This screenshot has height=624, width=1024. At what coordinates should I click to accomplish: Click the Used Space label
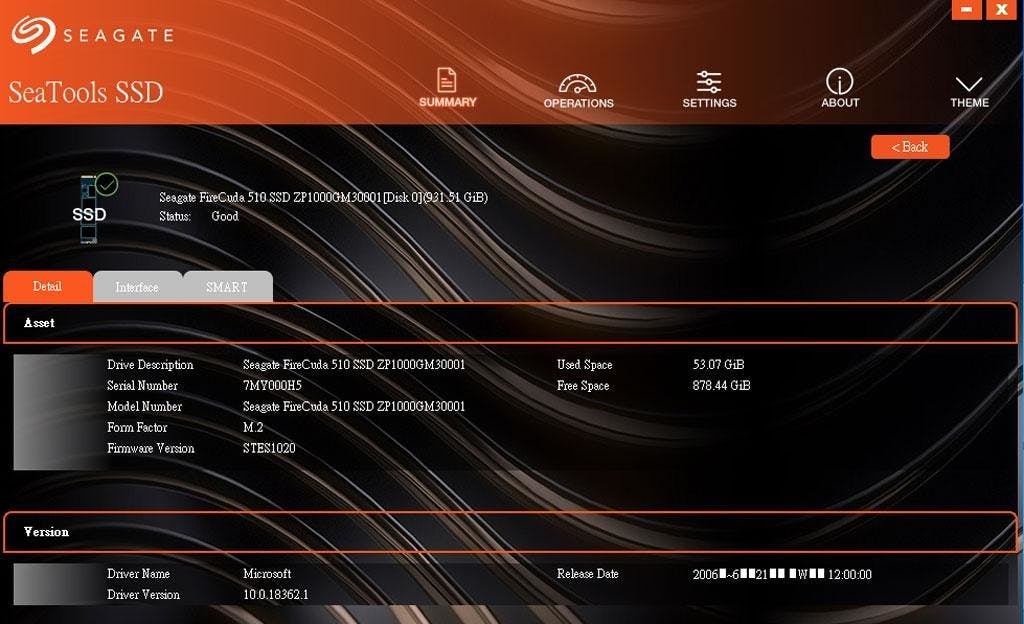coord(584,365)
